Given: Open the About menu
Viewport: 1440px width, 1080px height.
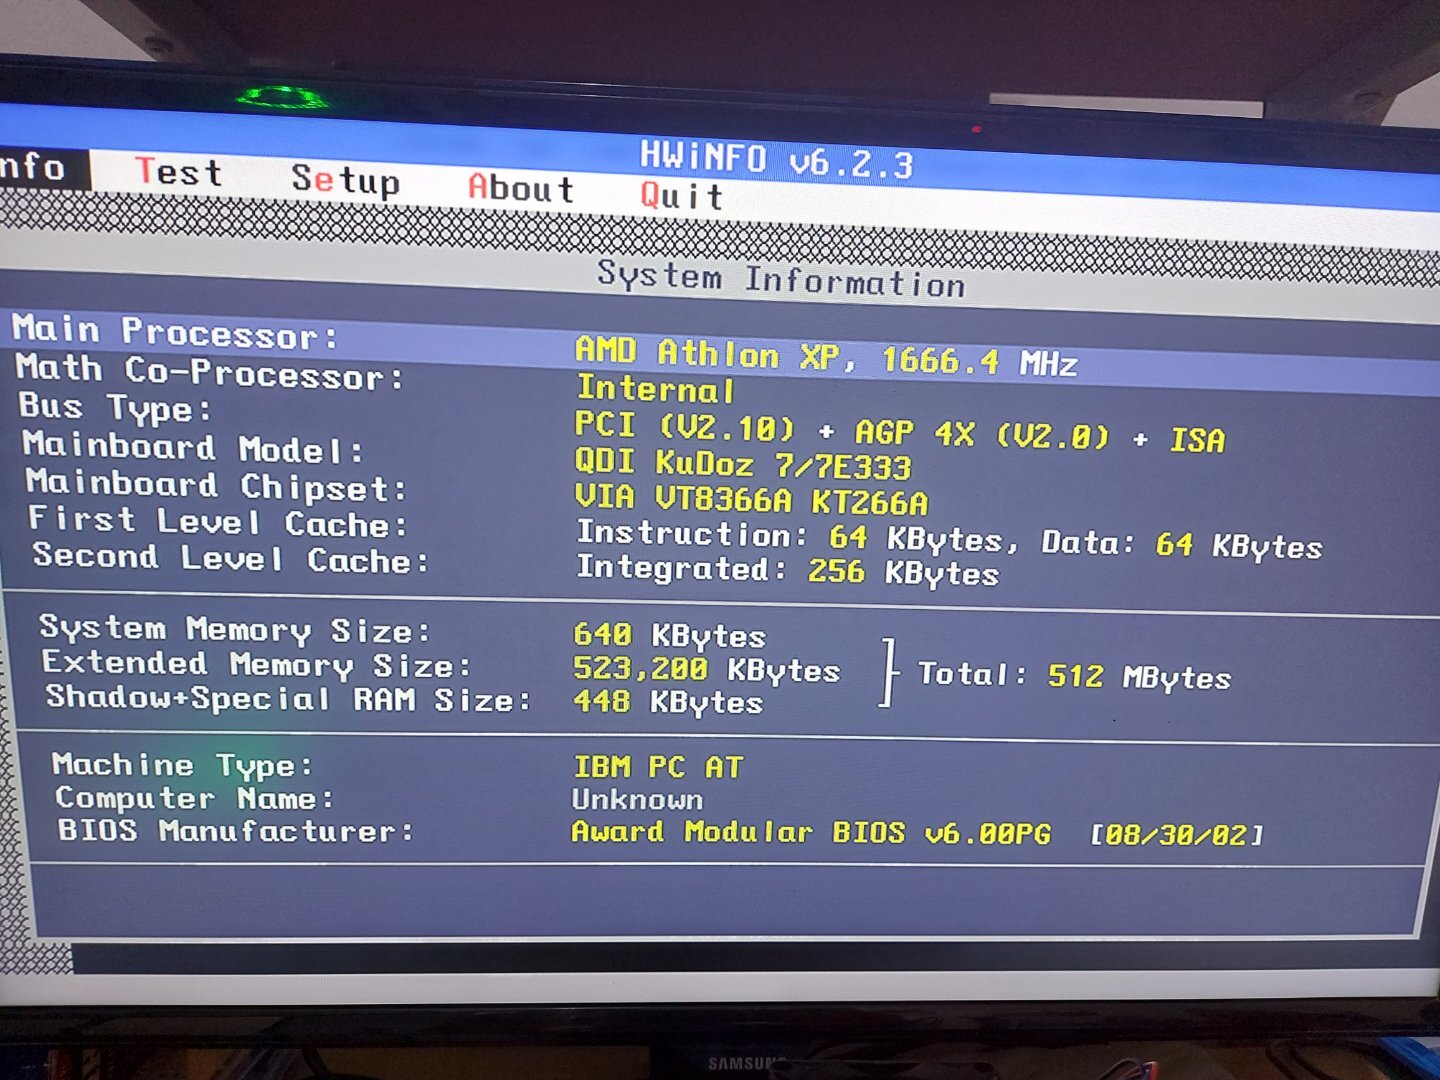Looking at the screenshot, I should coord(521,188).
